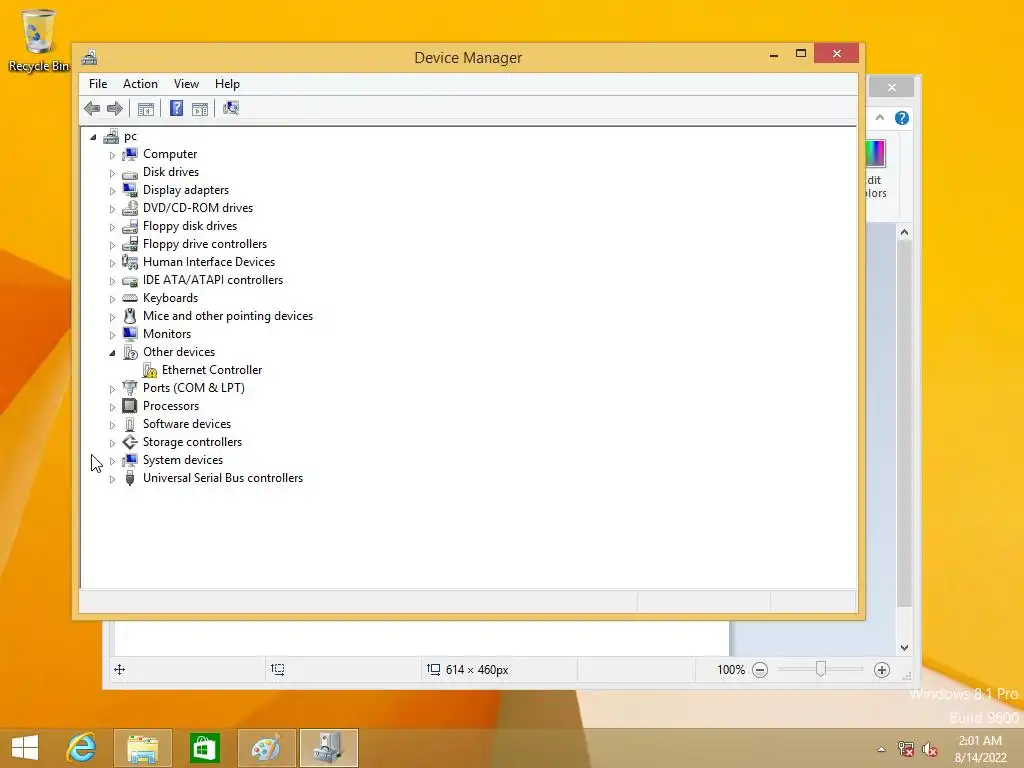This screenshot has height=768, width=1024.
Task: Open the View menu
Action: pyautogui.click(x=186, y=84)
